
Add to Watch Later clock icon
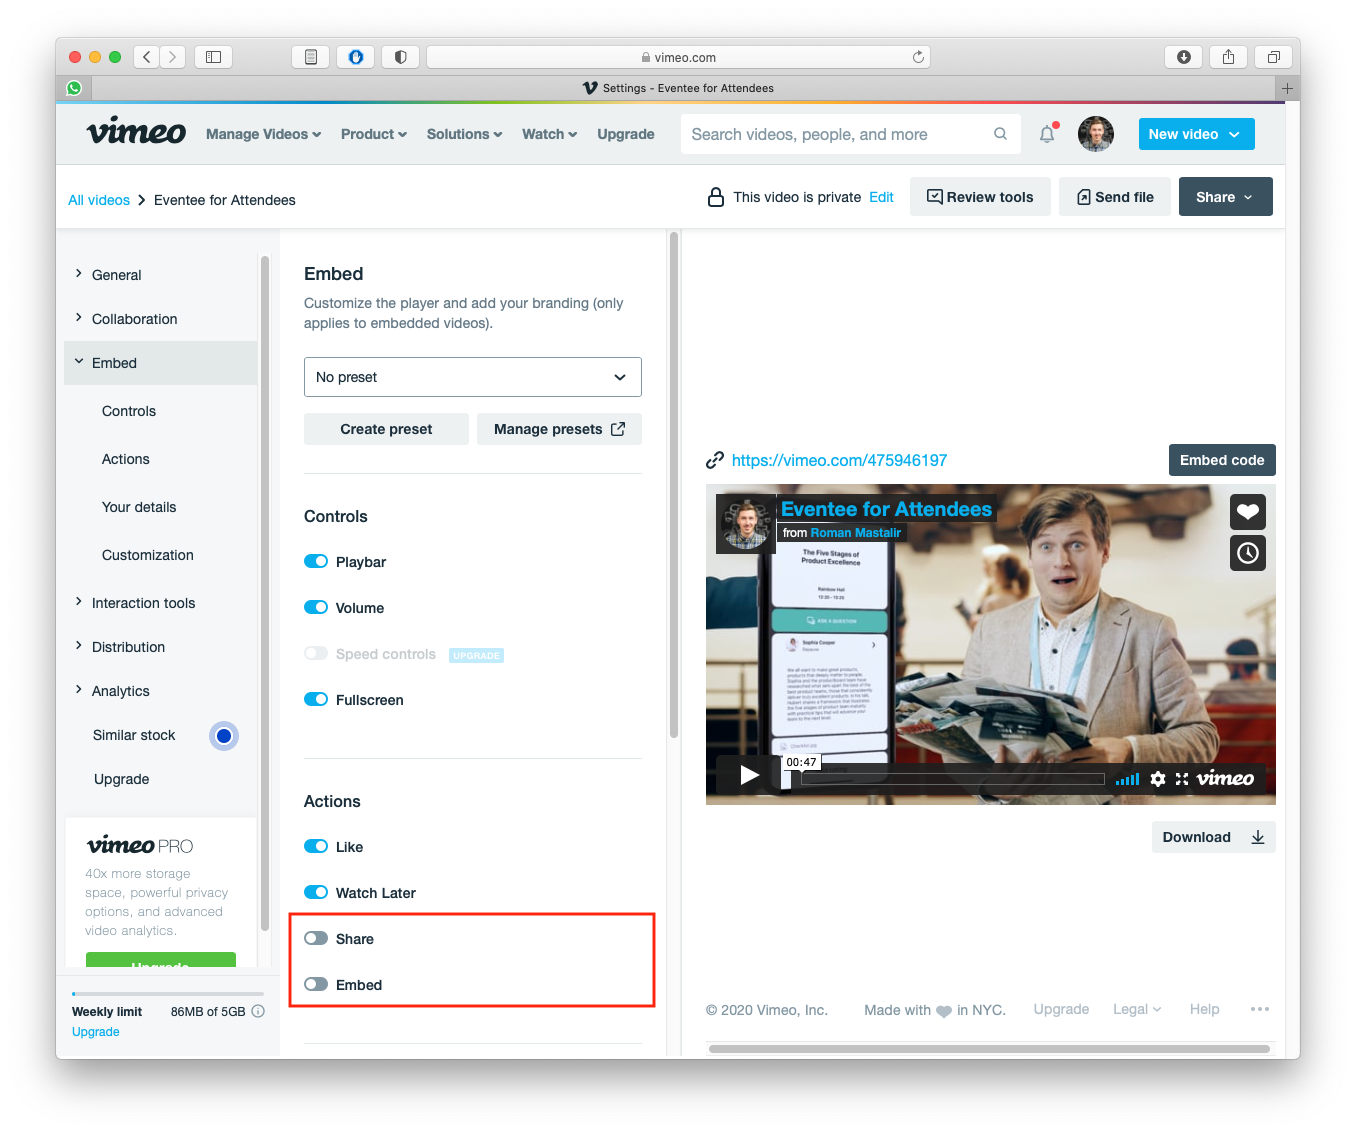coord(1248,553)
